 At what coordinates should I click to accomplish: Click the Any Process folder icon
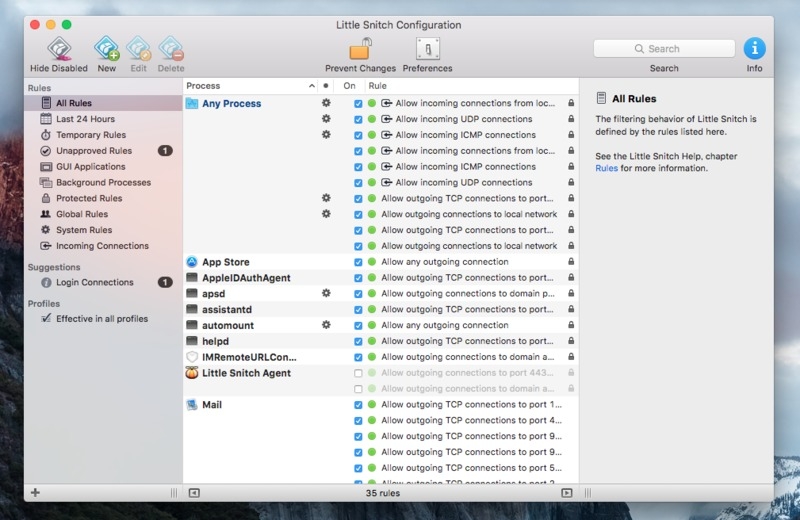tap(192, 103)
